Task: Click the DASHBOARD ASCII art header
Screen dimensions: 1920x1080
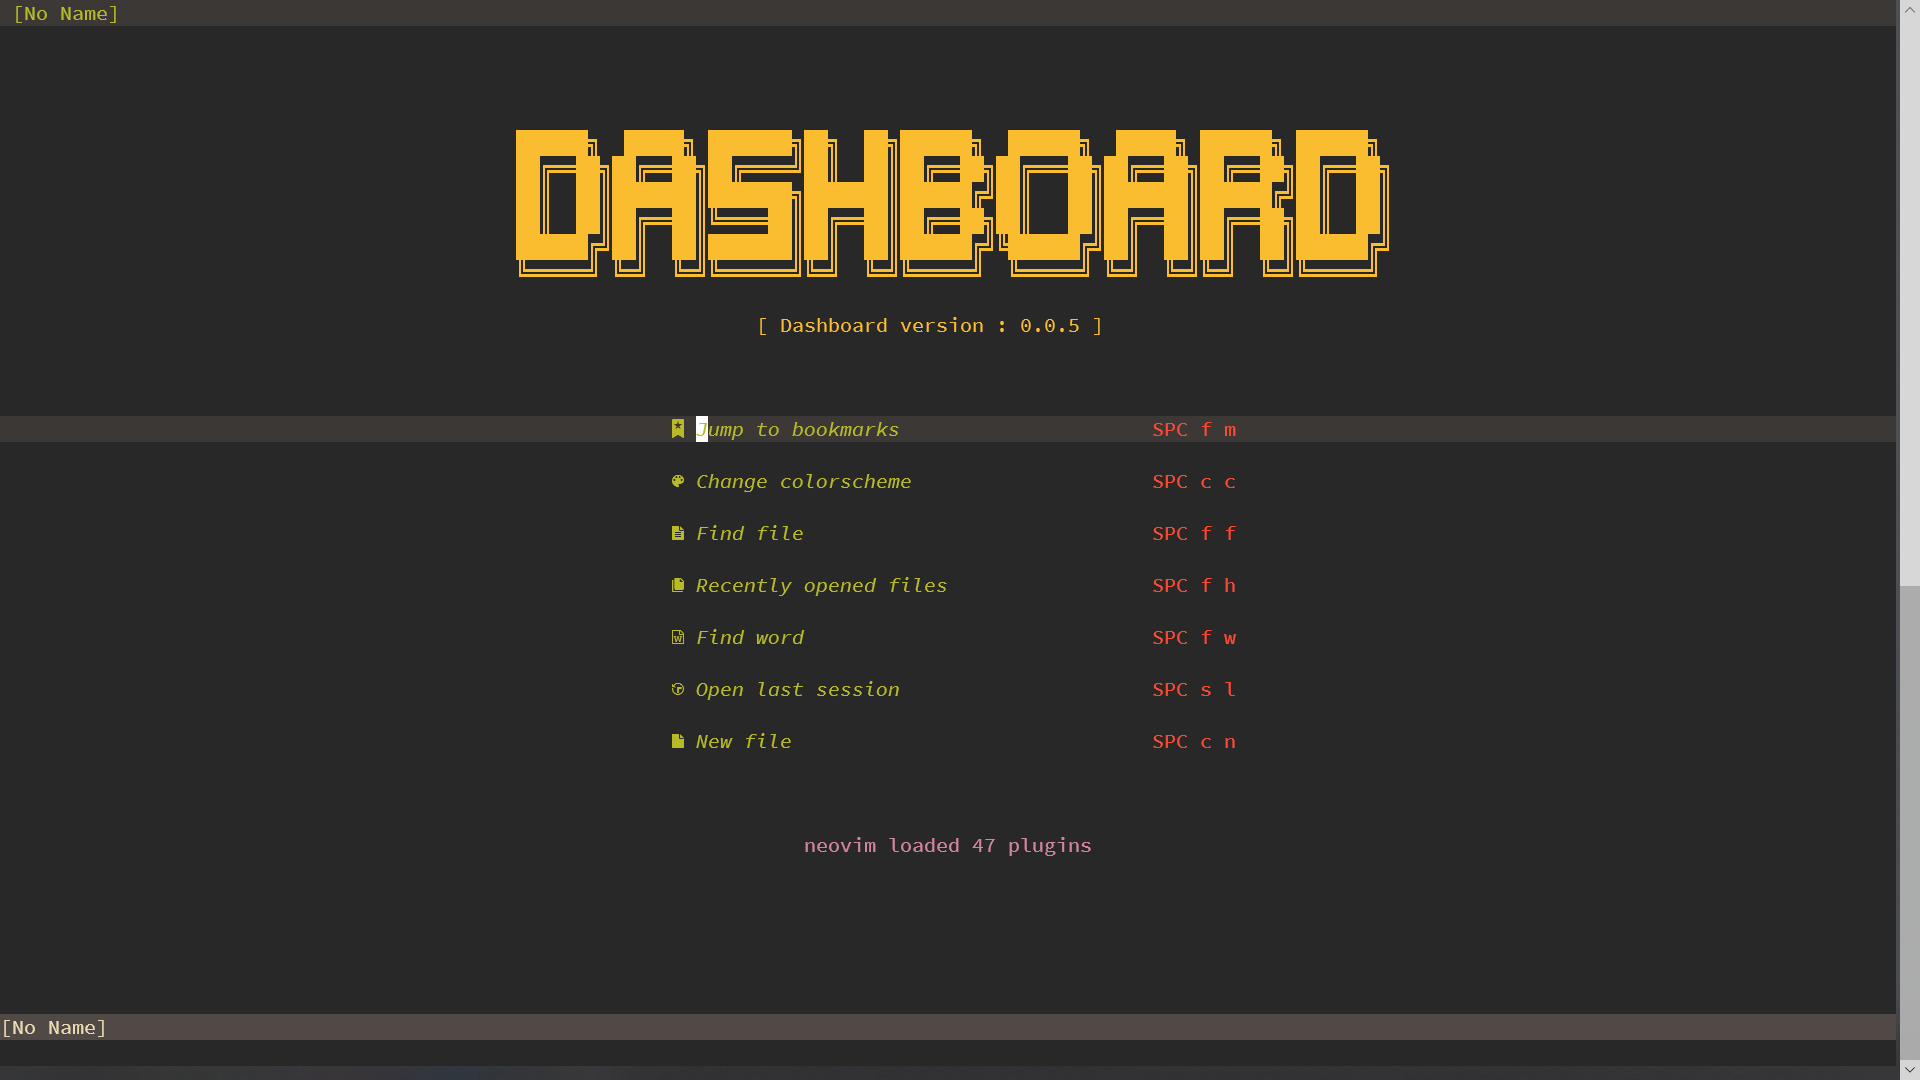Action: (952, 203)
